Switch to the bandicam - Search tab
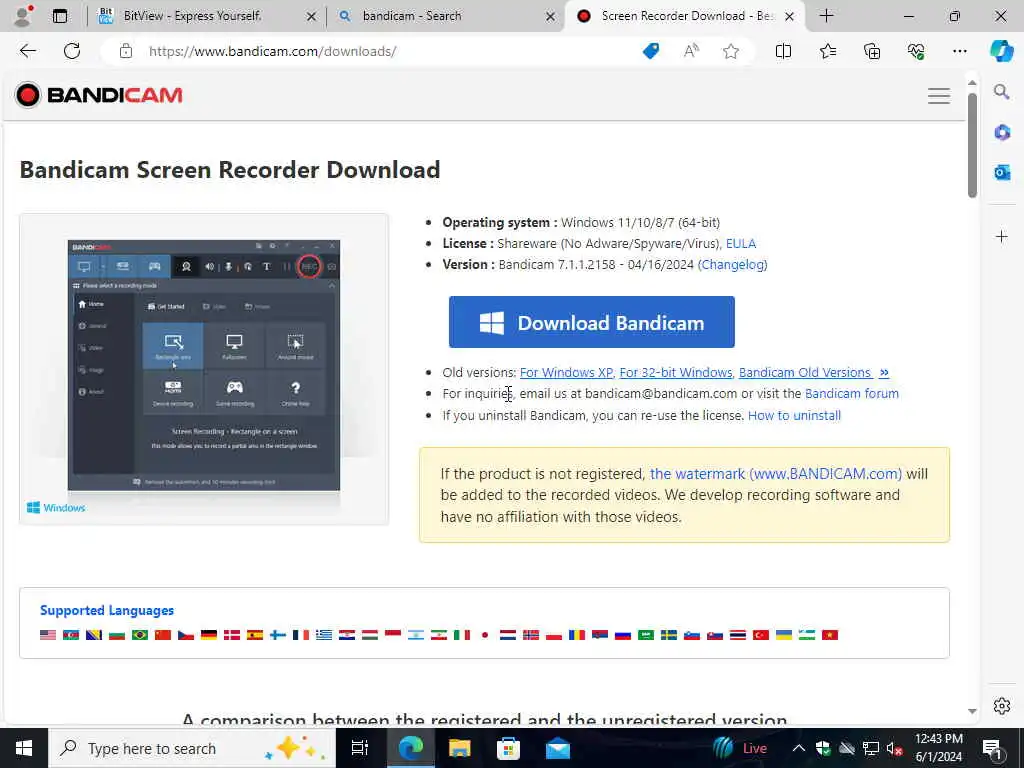Image resolution: width=1024 pixels, height=768 pixels. 412,16
